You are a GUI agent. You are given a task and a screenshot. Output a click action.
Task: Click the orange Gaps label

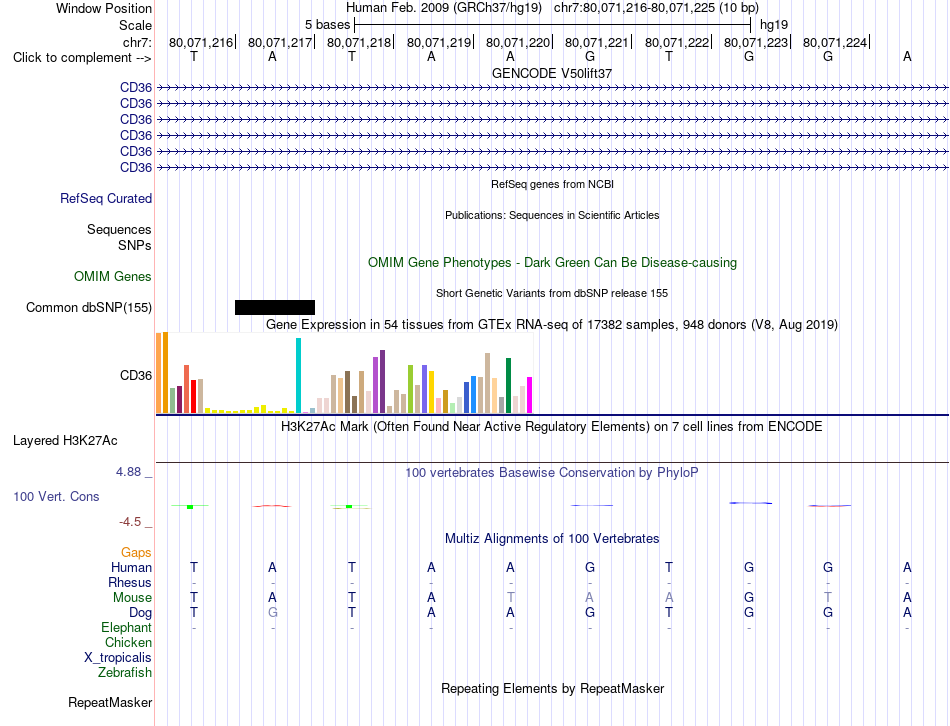coord(136,552)
